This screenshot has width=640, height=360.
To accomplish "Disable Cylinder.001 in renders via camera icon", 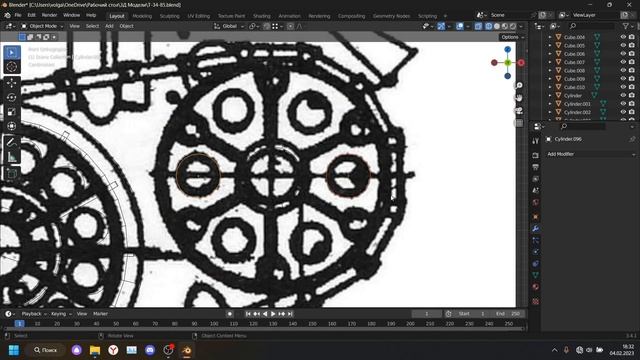I will (x=632, y=104).
